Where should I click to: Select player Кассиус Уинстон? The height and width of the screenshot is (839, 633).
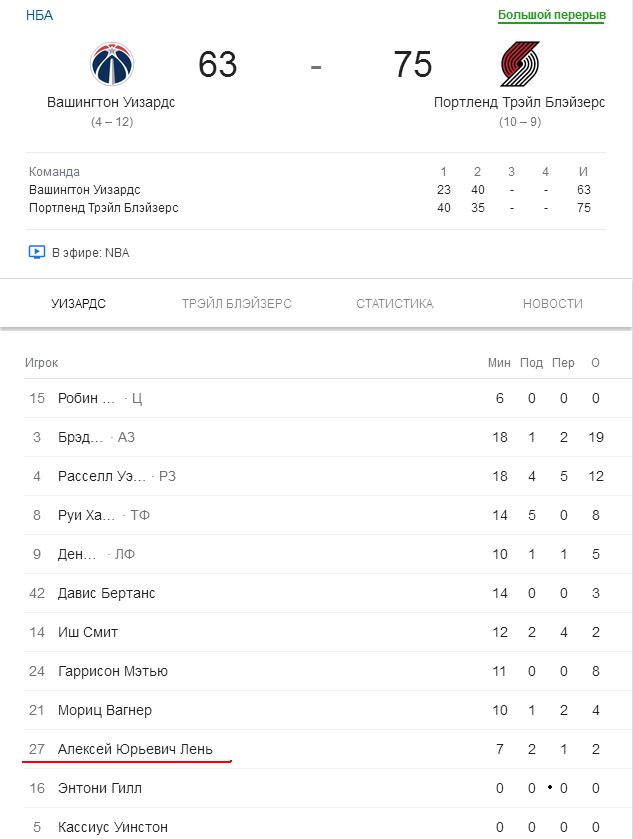[x=113, y=827]
